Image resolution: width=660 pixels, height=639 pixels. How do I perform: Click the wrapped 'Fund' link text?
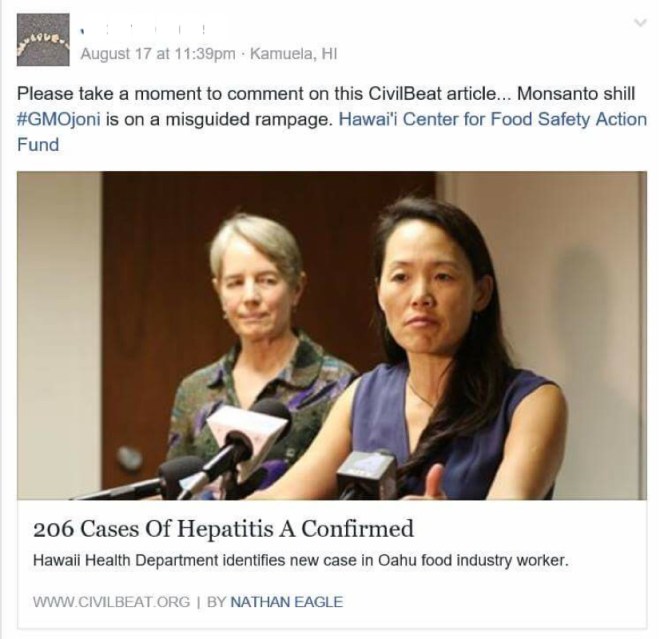(x=38, y=145)
